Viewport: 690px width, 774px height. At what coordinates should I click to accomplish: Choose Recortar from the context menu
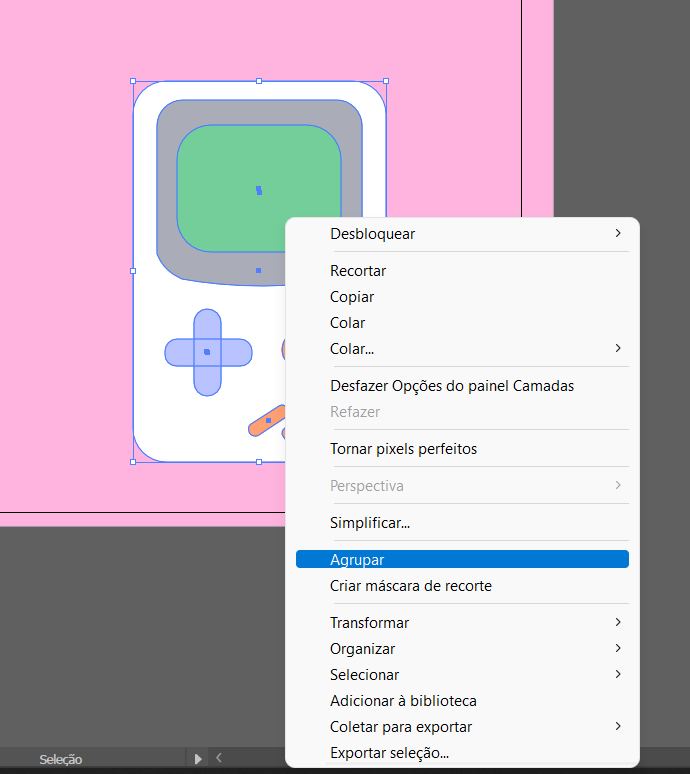(462, 271)
